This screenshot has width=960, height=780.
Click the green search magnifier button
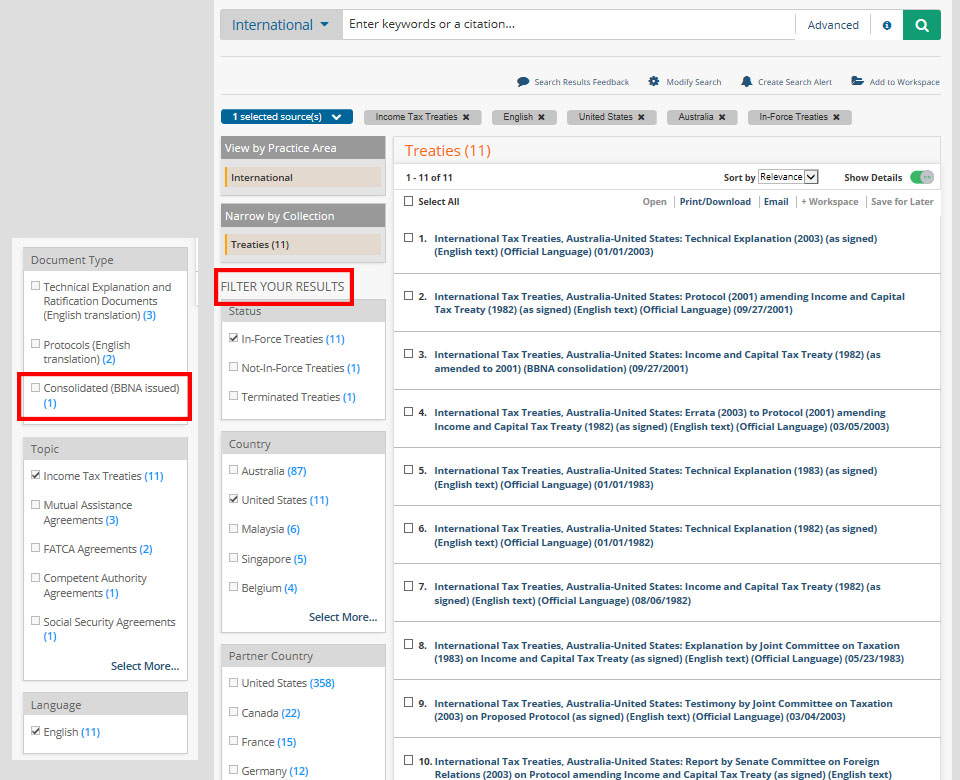(x=921, y=25)
